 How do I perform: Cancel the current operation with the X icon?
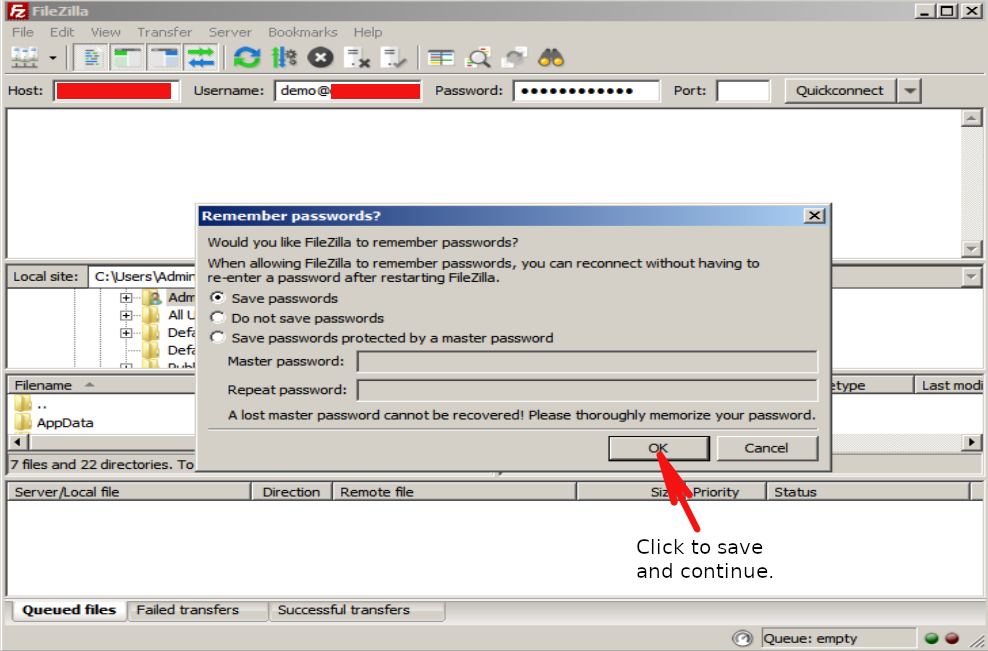coord(320,58)
